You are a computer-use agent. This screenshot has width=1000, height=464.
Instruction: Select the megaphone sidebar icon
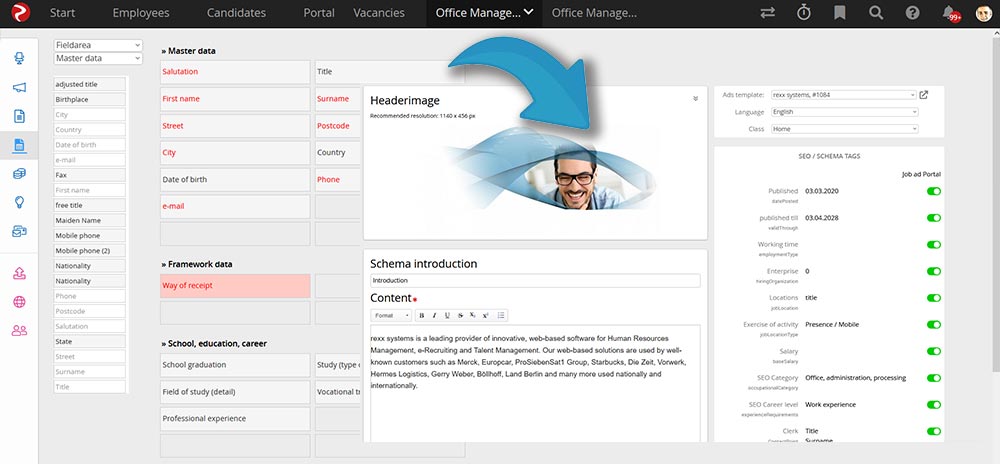click(19, 87)
